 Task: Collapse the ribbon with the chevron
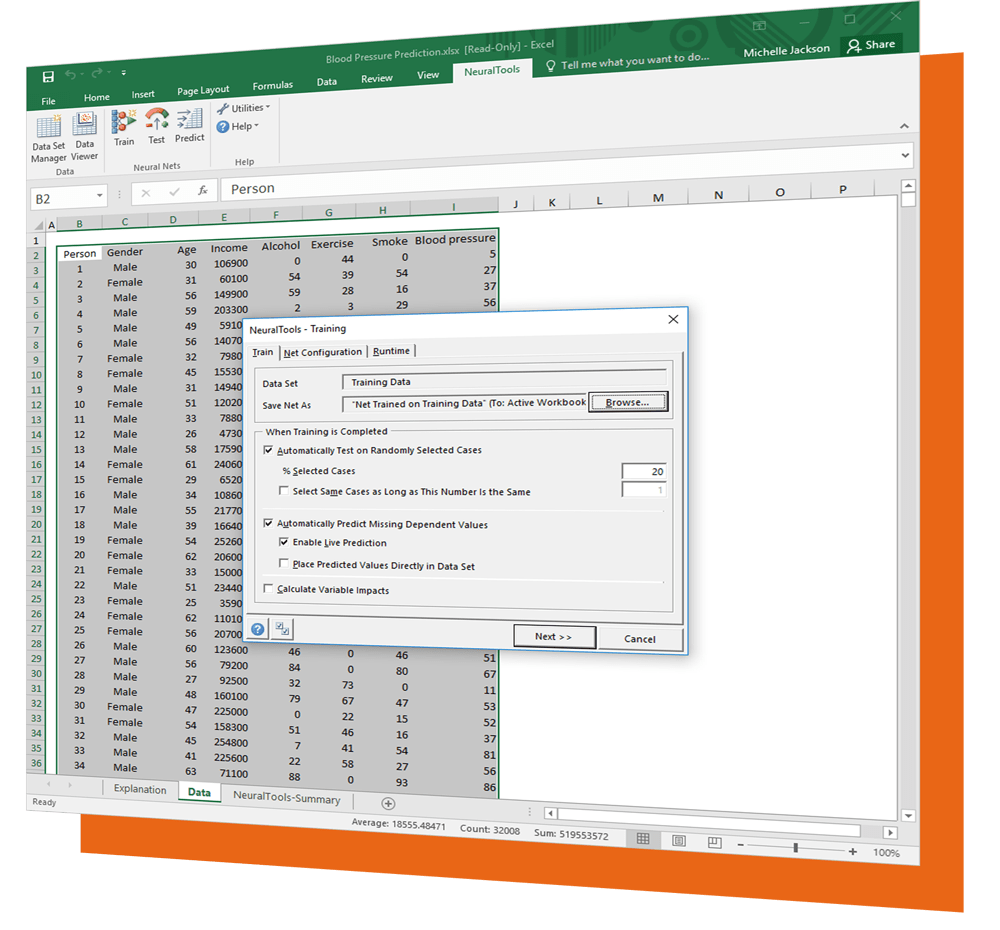pyautogui.click(x=904, y=126)
